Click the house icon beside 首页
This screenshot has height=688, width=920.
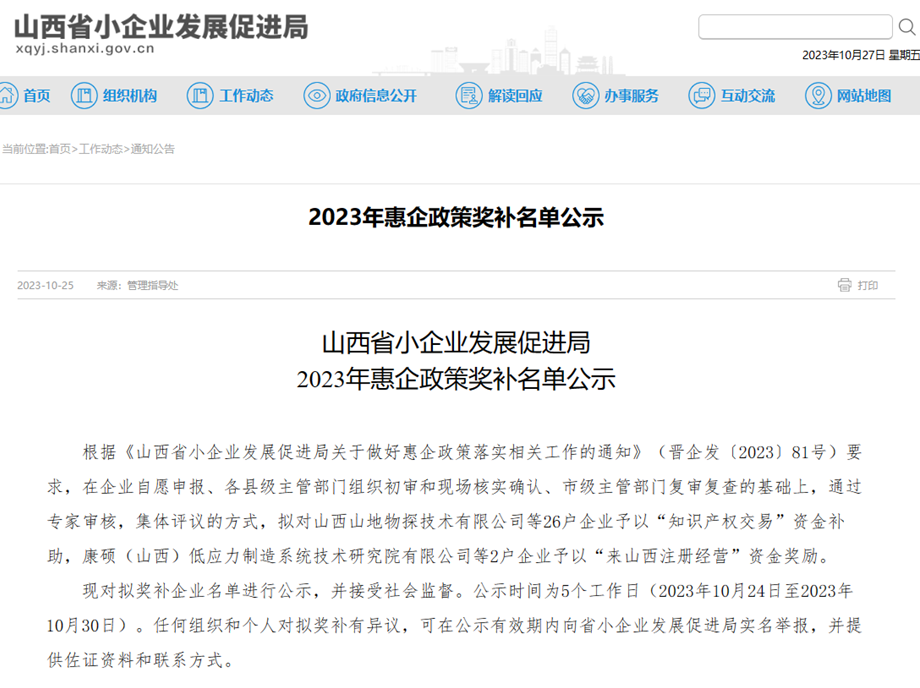click(x=8, y=96)
